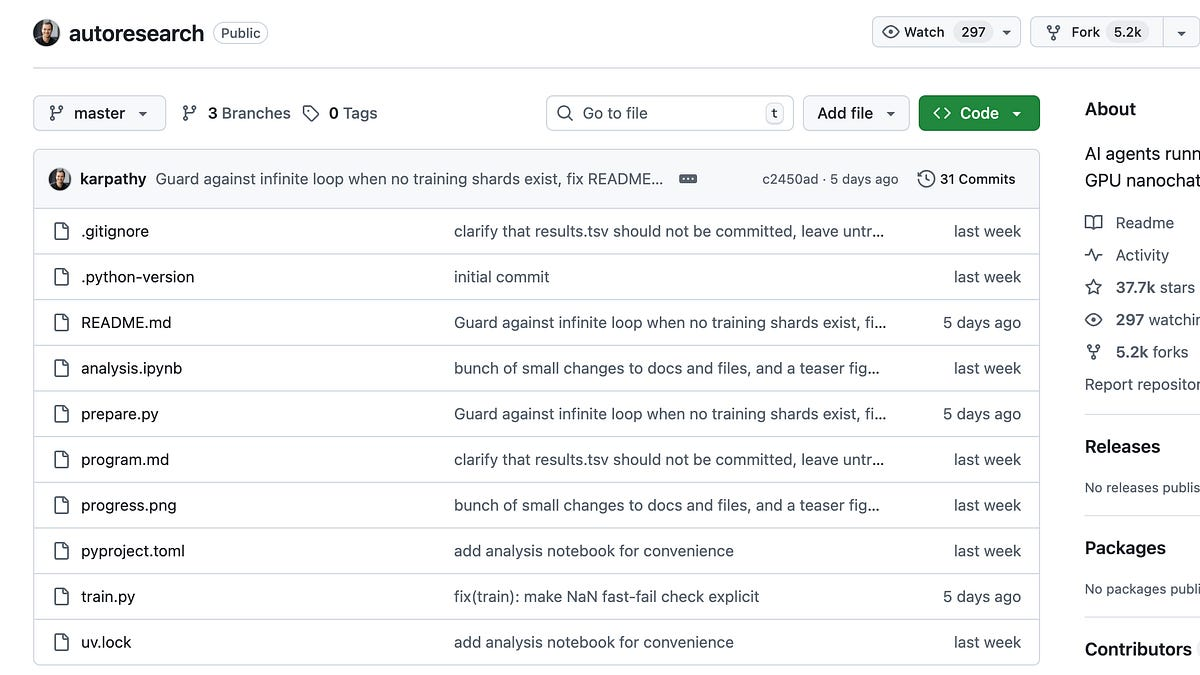Open the master branch selector dropdown
This screenshot has width=1200, height=675.
[98, 113]
